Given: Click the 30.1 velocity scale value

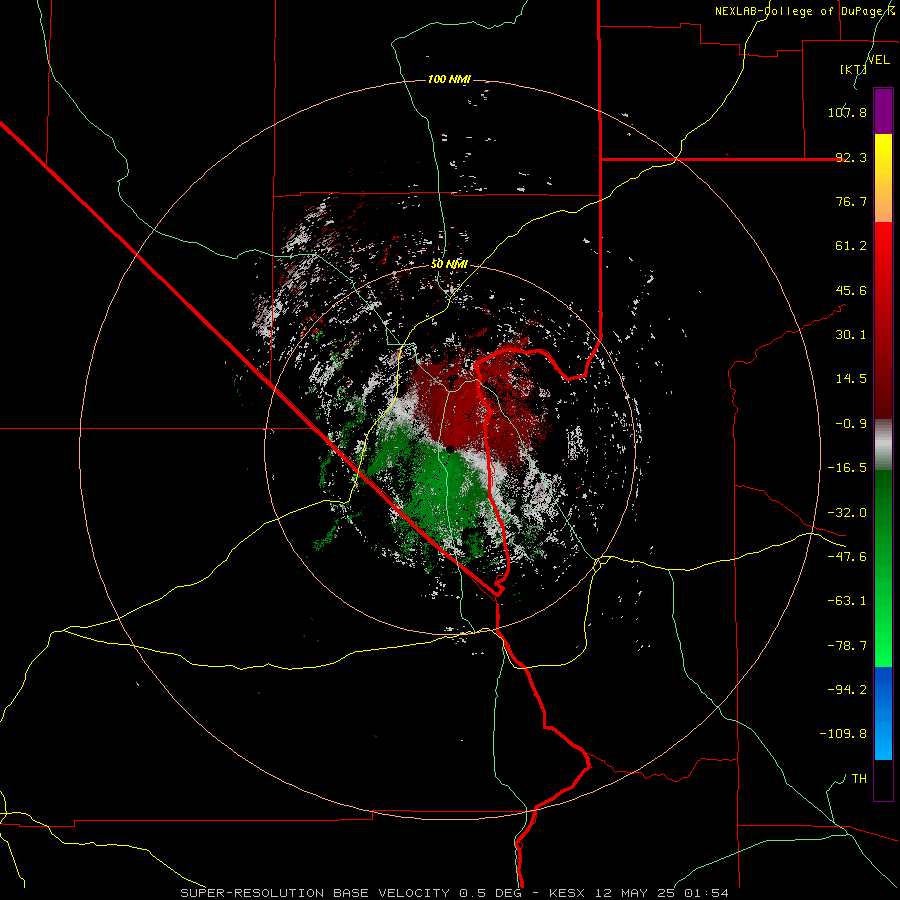Looking at the screenshot, I should click(x=851, y=335).
